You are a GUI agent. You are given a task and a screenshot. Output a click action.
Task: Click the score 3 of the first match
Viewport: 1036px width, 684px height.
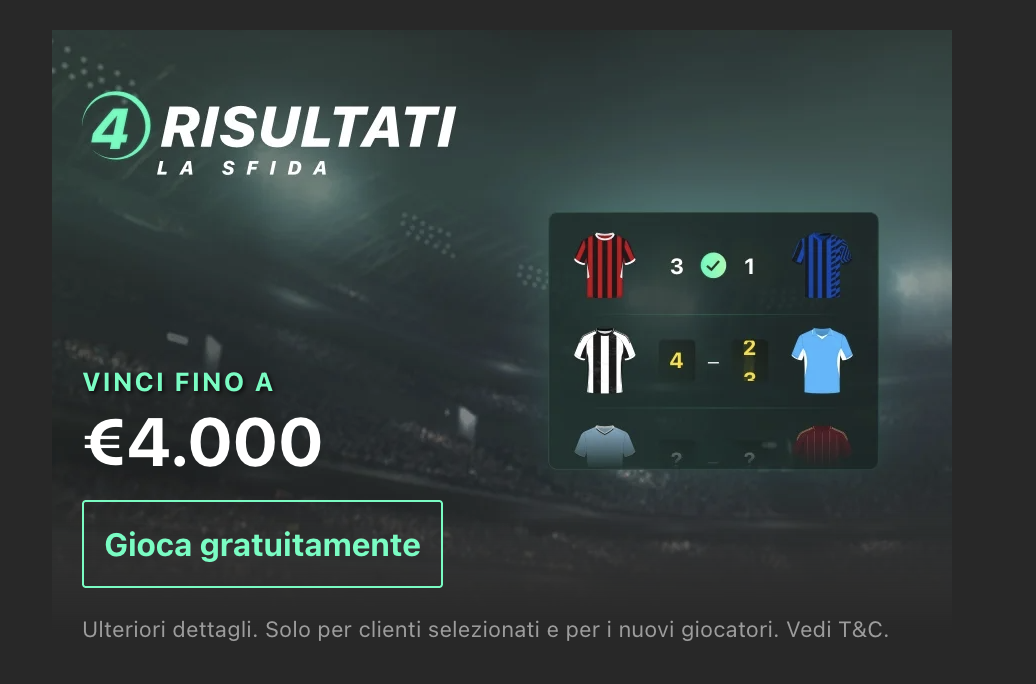(677, 266)
